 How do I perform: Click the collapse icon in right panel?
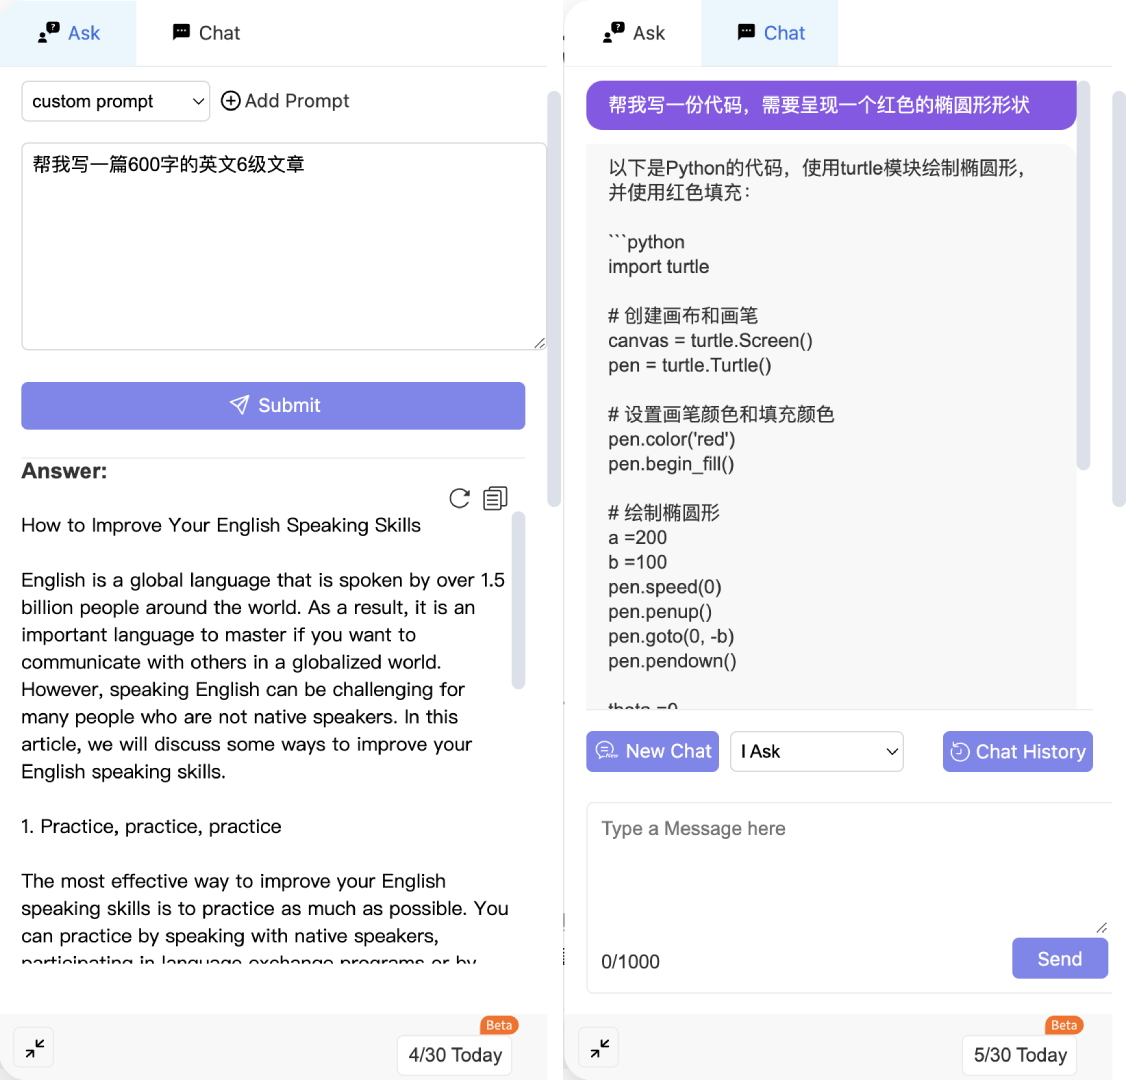pos(599,1048)
